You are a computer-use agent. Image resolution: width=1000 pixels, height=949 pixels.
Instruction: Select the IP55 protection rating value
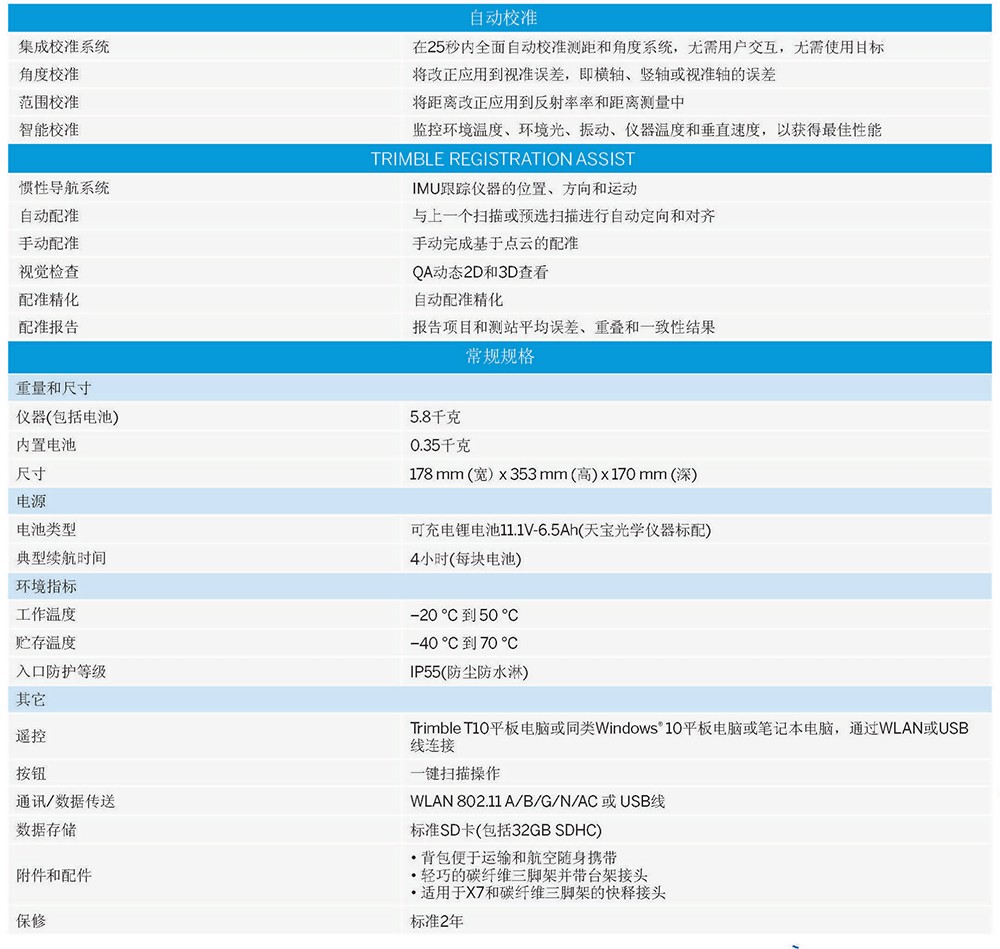(469, 672)
